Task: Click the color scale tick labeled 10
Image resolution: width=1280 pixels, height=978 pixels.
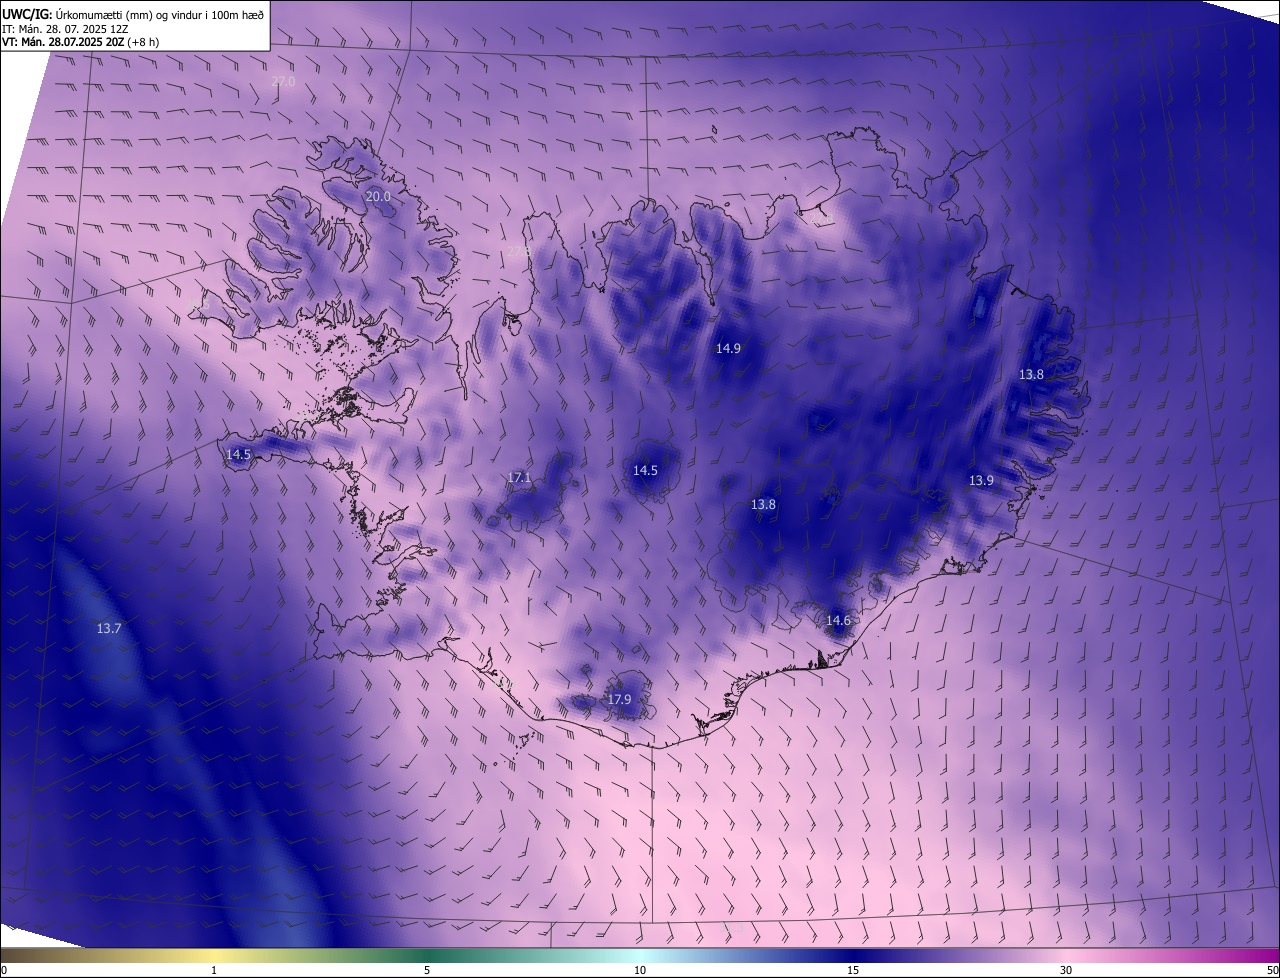Action: (x=640, y=970)
